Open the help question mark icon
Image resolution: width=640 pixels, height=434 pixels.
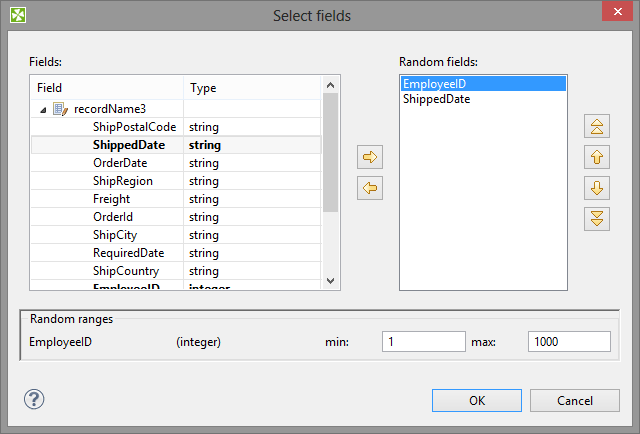pyautogui.click(x=34, y=399)
